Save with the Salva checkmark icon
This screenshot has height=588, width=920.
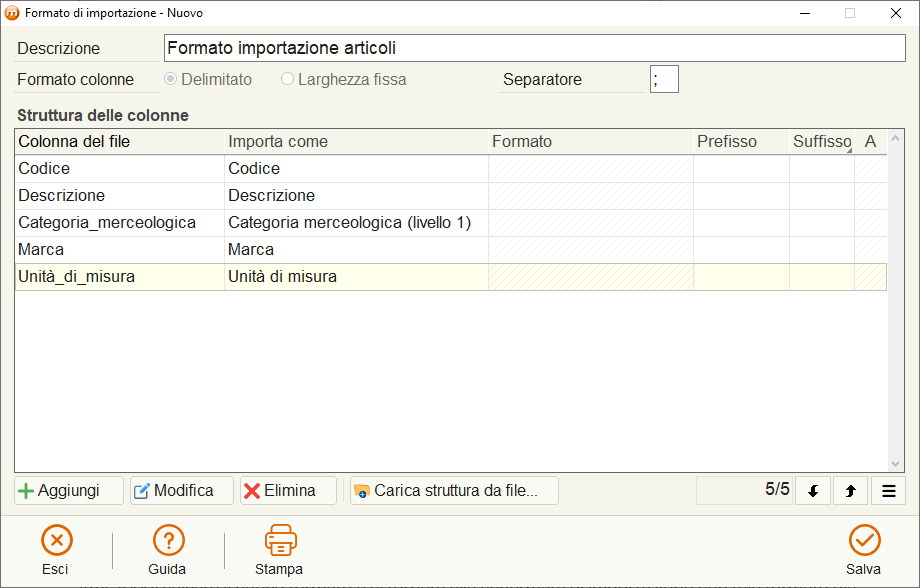[864, 540]
